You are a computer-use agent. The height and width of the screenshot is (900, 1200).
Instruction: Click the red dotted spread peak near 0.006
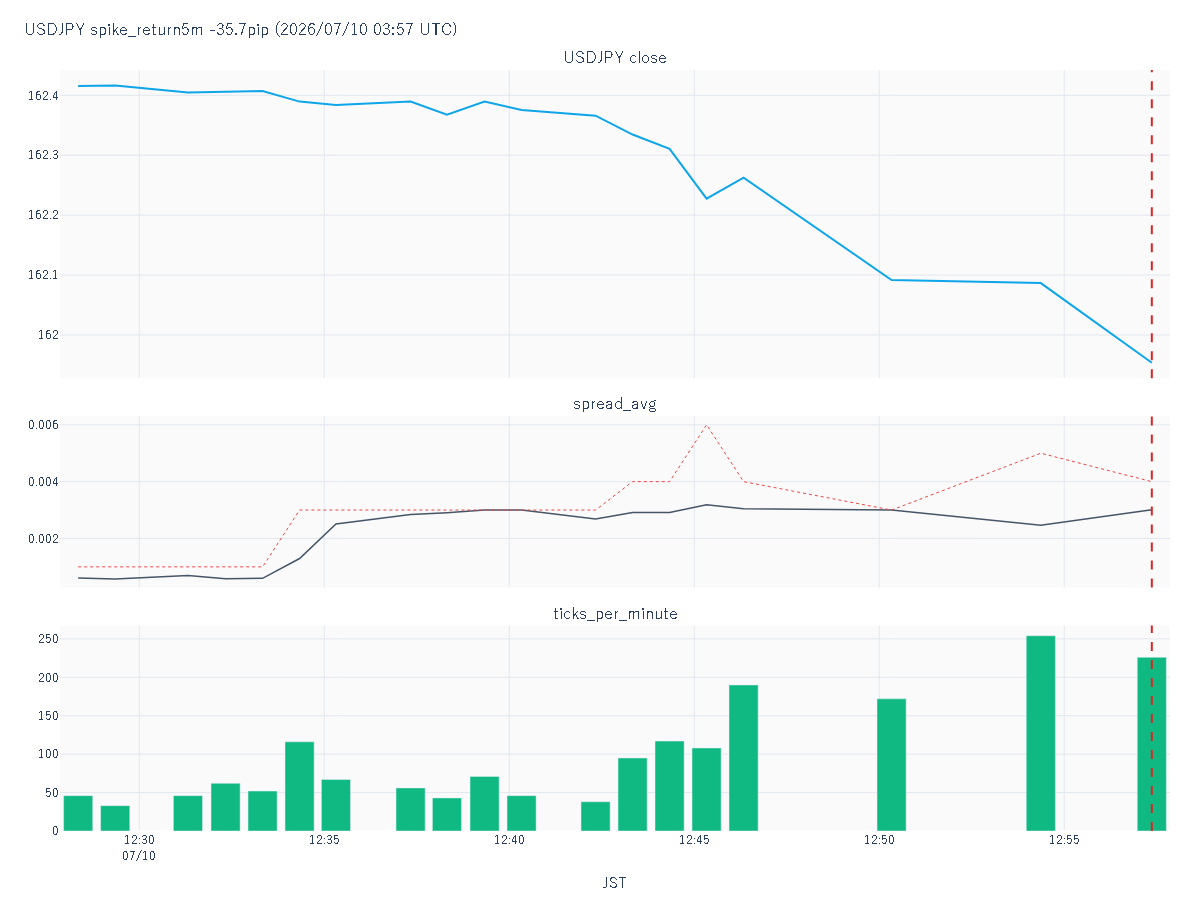707,426
